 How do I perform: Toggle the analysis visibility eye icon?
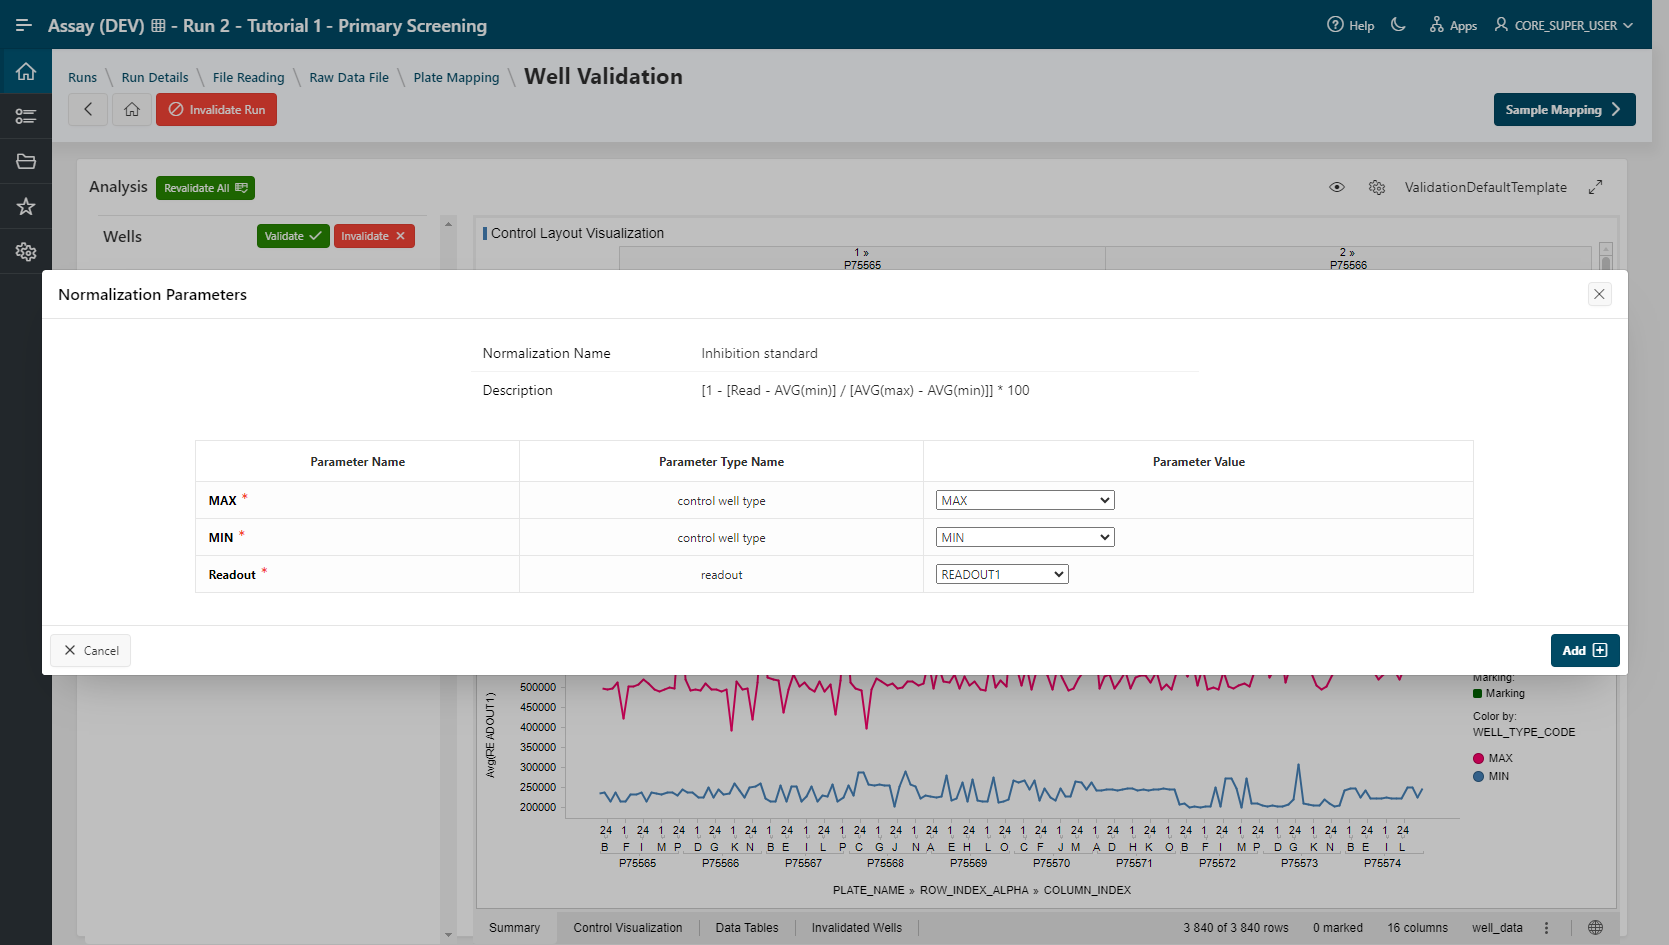click(1337, 187)
